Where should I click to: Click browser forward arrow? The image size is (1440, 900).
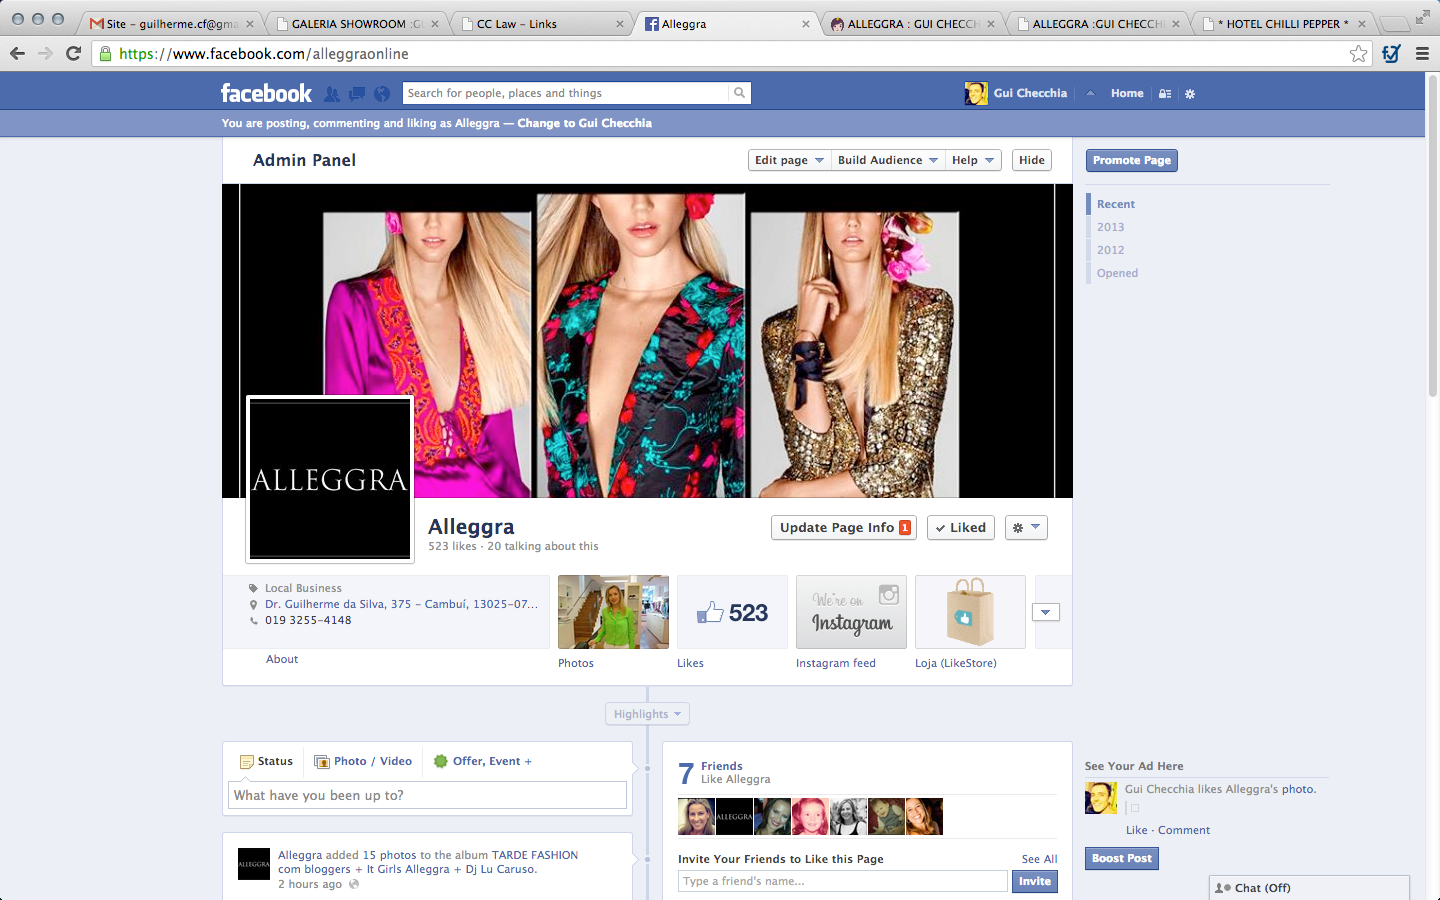[x=45, y=53]
